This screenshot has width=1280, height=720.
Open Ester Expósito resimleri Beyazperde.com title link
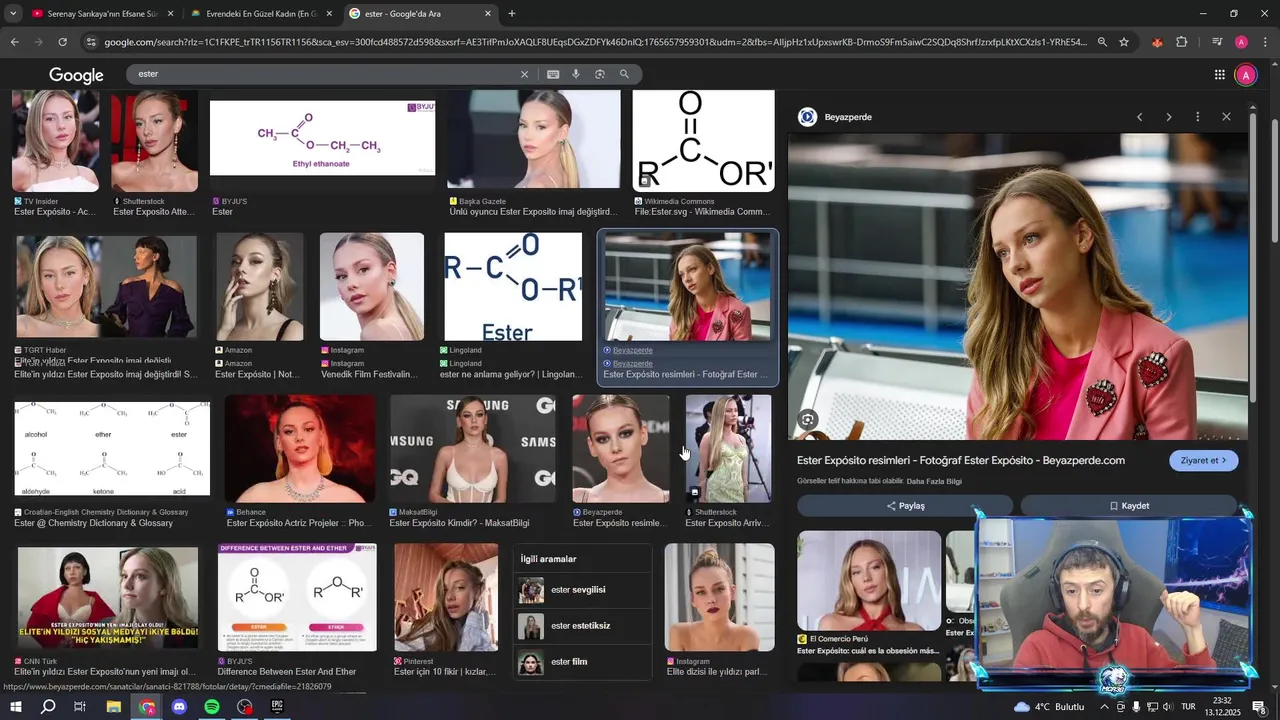(x=961, y=461)
